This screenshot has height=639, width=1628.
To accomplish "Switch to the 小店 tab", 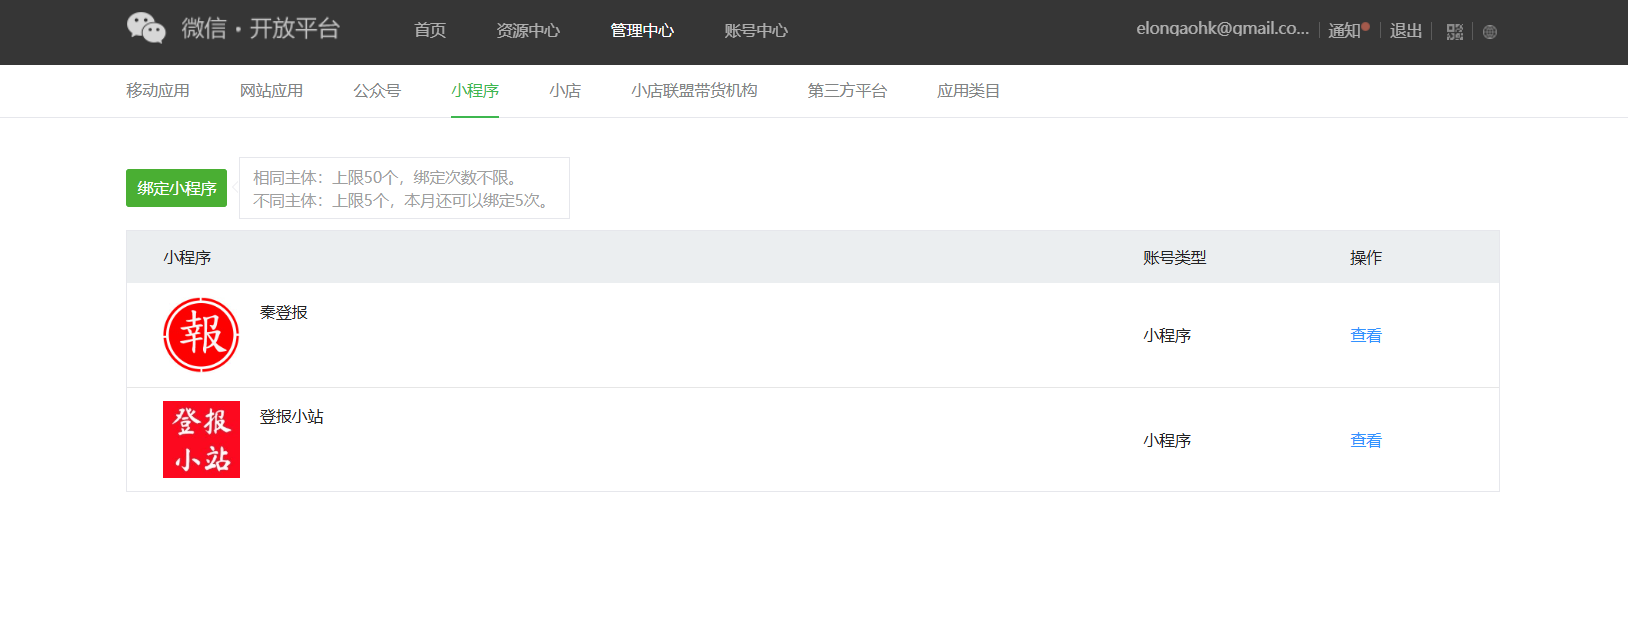I will (565, 91).
